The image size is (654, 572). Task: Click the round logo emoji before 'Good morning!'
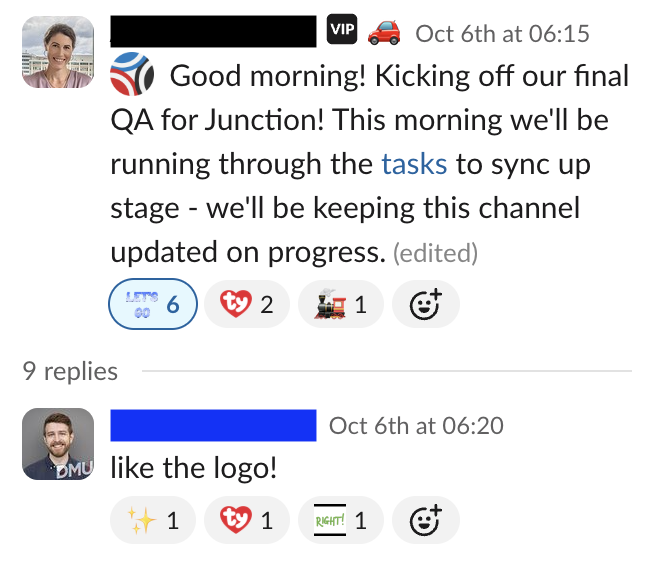pyautogui.click(x=134, y=76)
